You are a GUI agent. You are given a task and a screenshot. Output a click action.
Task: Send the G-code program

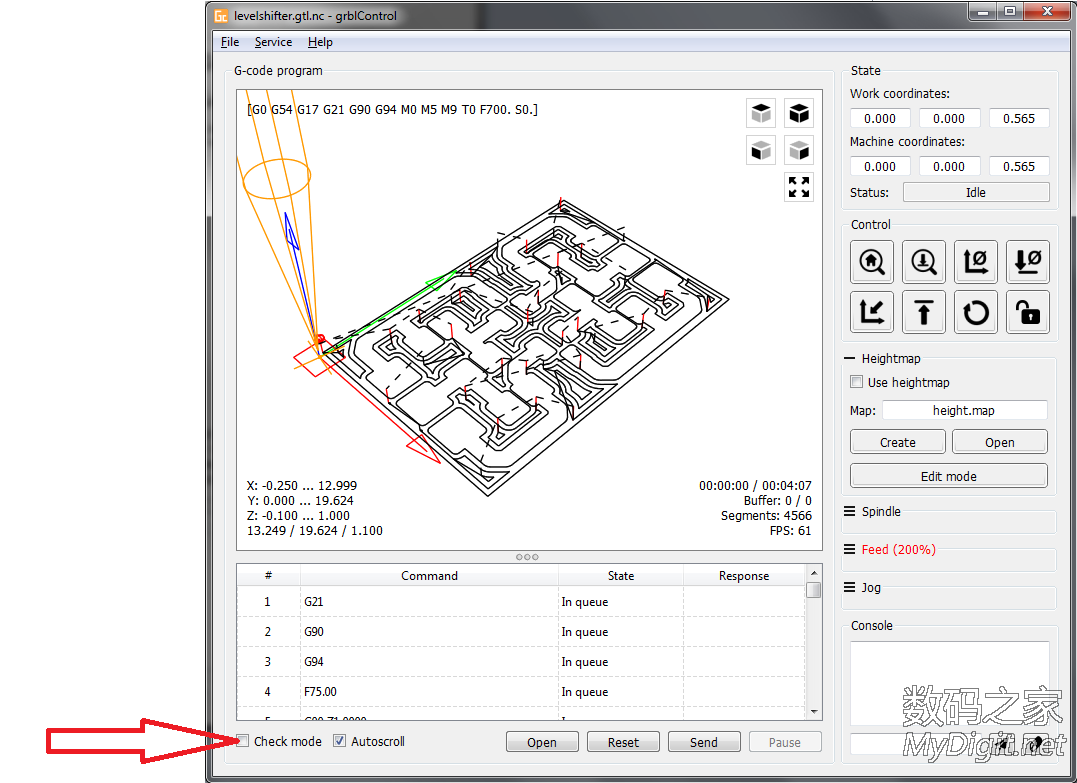pyautogui.click(x=704, y=742)
